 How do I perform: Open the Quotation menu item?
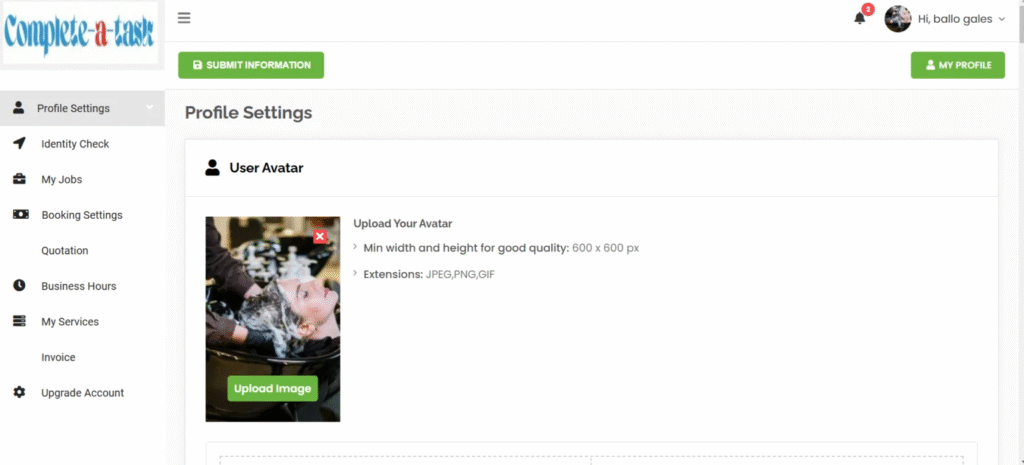coord(65,250)
